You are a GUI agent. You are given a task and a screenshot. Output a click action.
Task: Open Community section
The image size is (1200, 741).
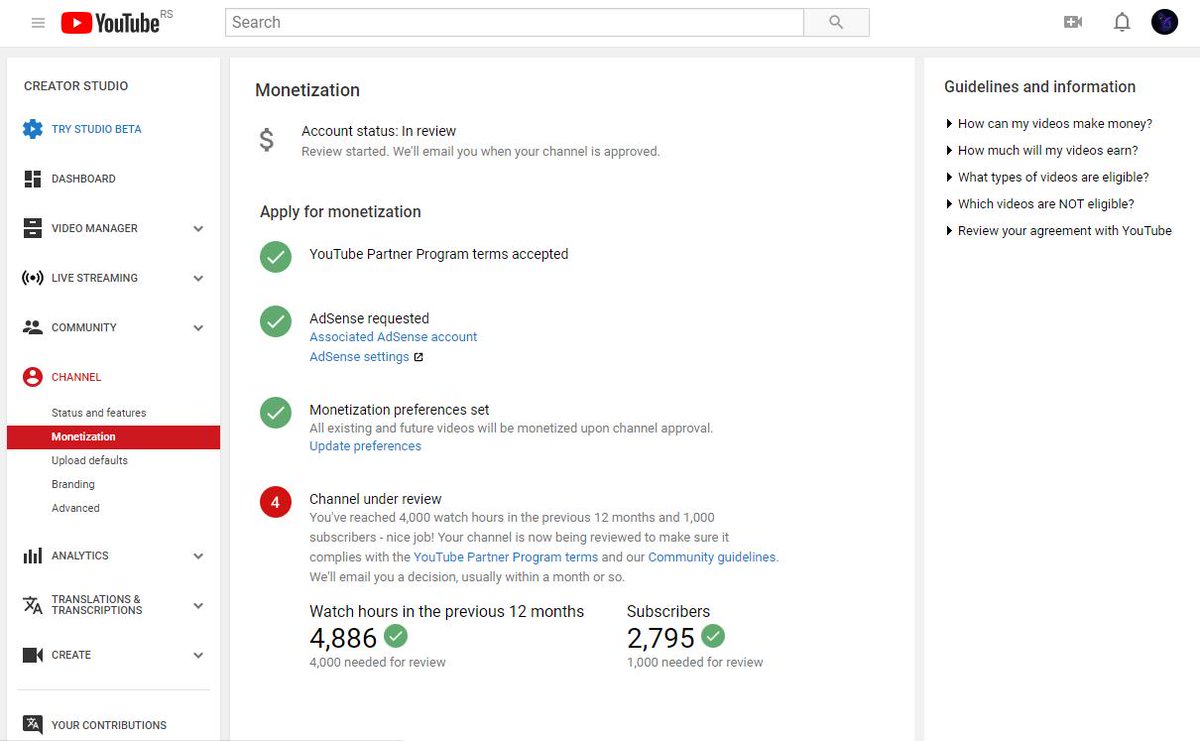tap(84, 327)
